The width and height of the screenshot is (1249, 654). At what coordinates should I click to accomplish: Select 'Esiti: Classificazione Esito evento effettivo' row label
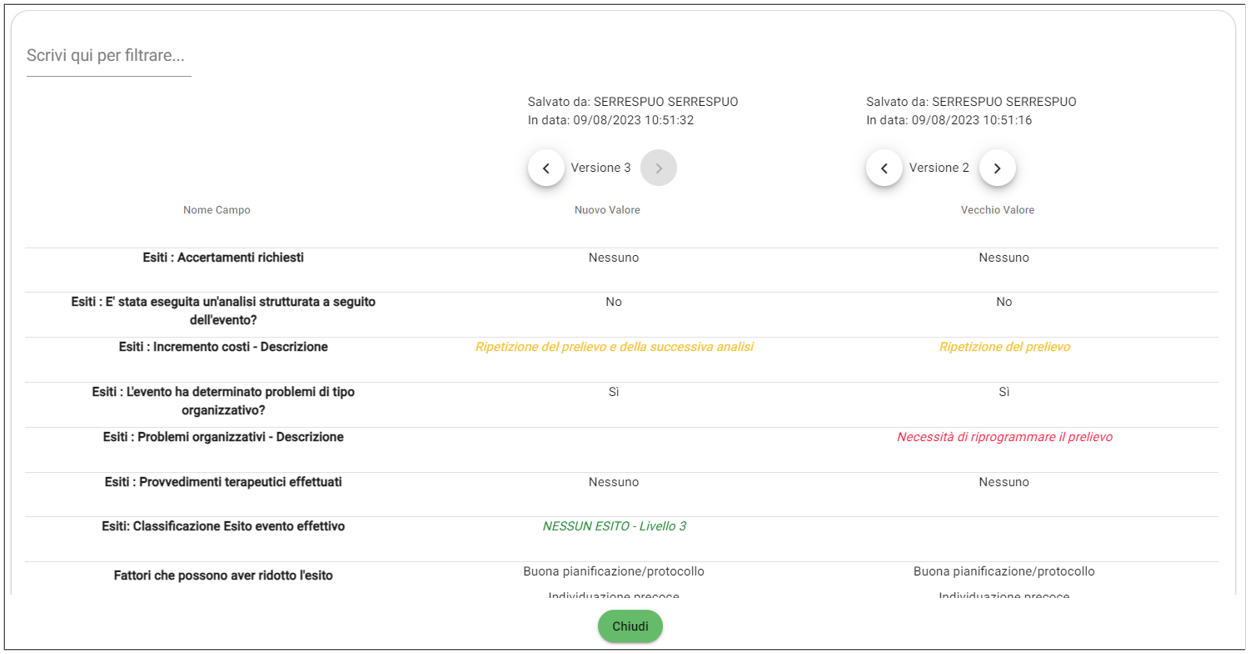click(x=223, y=526)
